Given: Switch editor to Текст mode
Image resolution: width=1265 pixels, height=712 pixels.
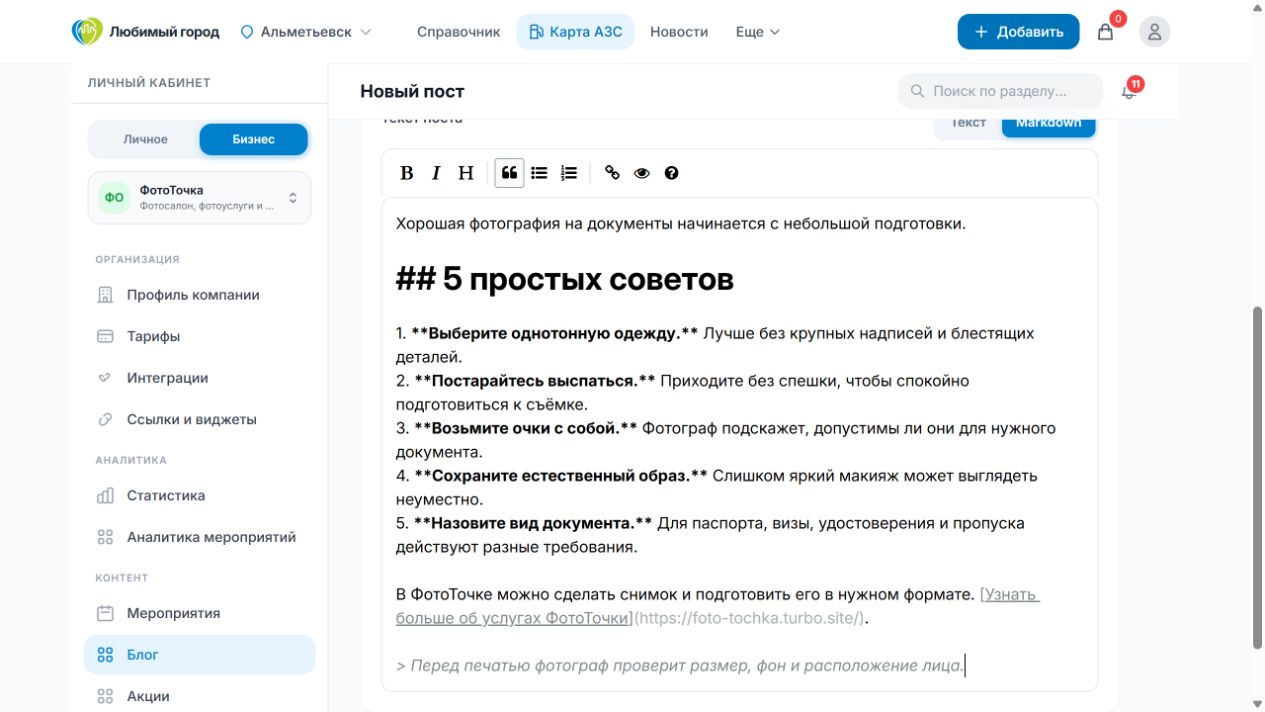Looking at the screenshot, I should pos(968,124).
